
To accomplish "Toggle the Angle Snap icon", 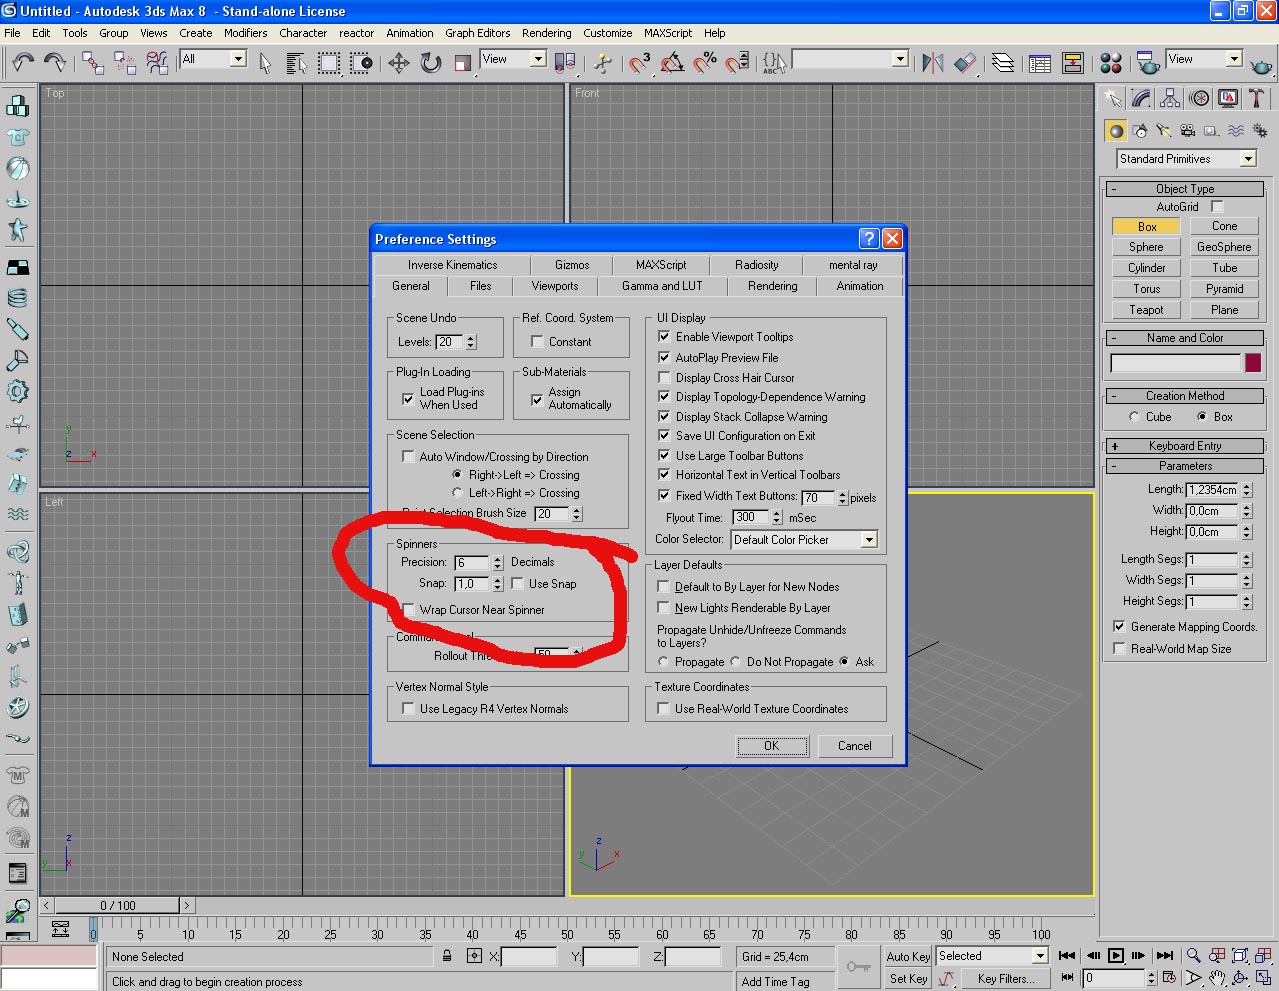I will tap(673, 63).
